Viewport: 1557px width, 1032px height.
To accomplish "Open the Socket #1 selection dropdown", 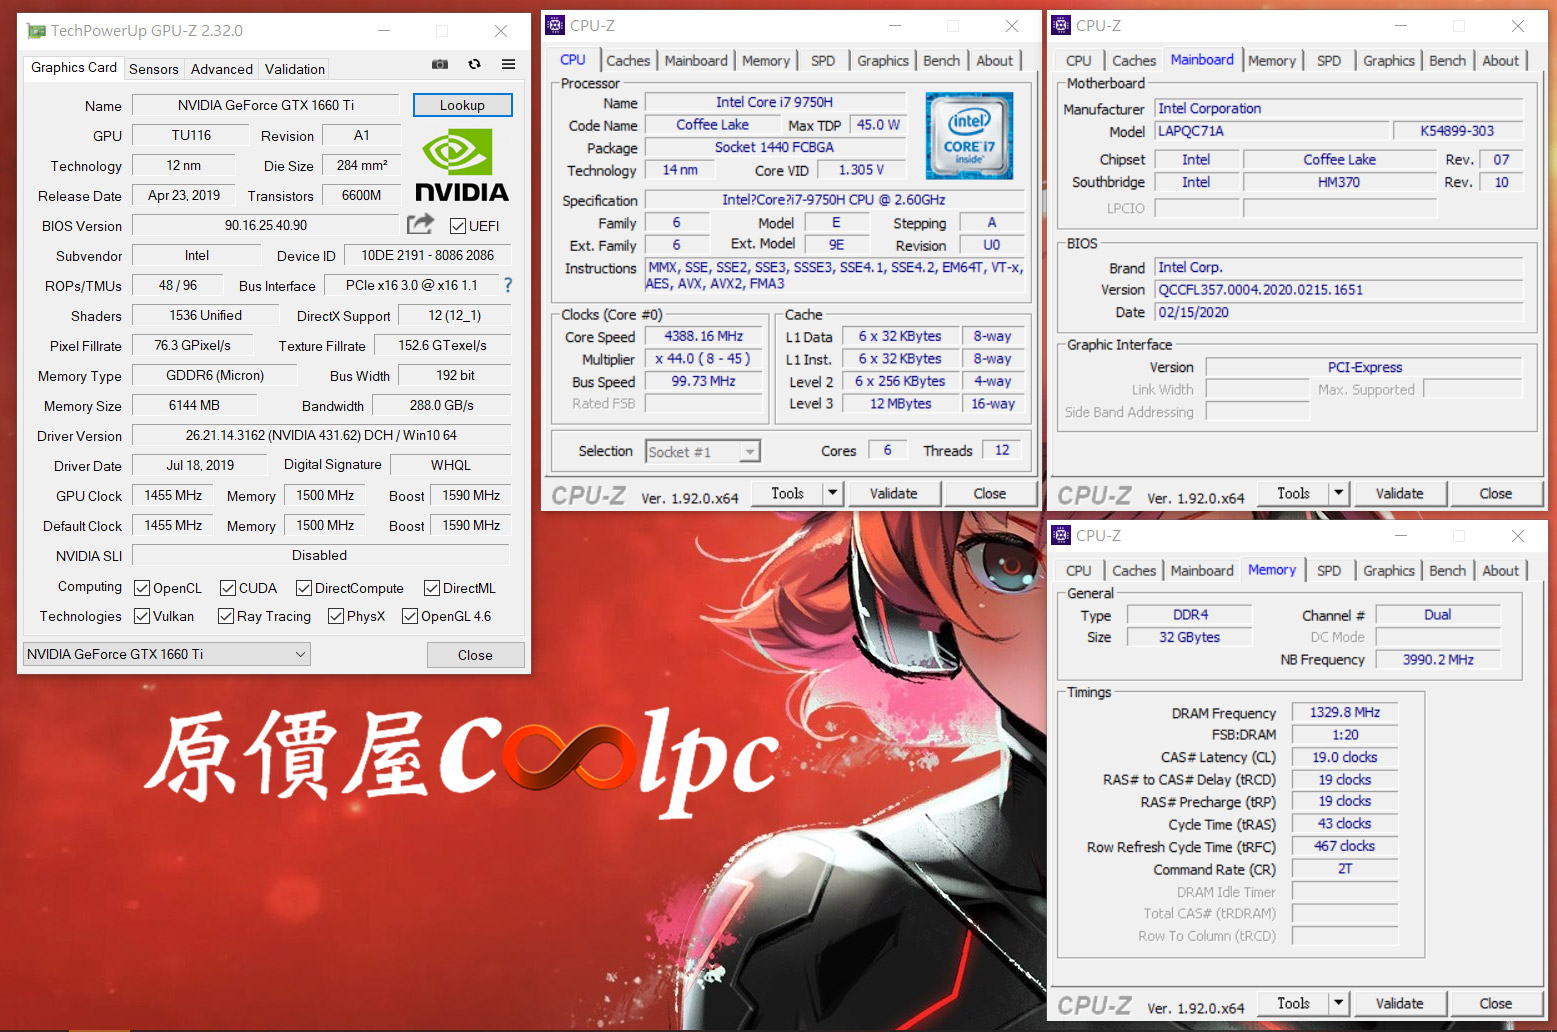I will coord(703,452).
